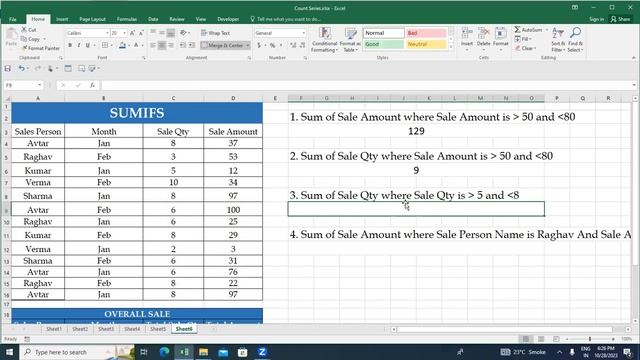Image resolution: width=640 pixels, height=360 pixels.
Task: Apply cell borders from ribbon
Action: [105, 45]
